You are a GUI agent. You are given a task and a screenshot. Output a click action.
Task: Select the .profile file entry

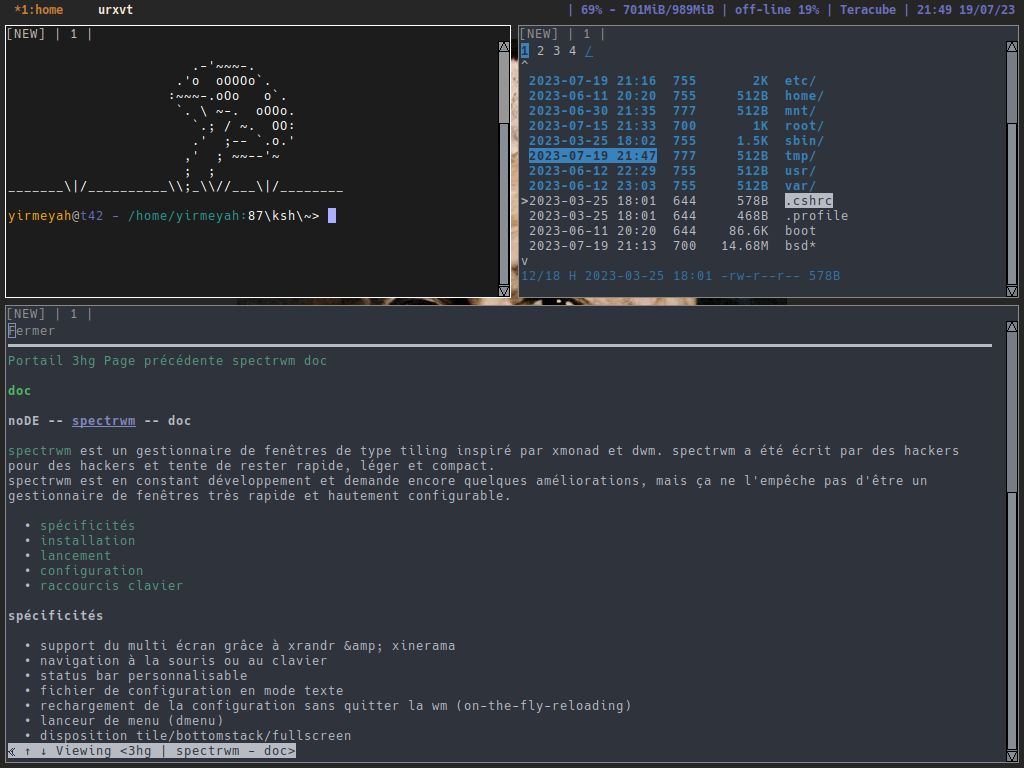(816, 216)
